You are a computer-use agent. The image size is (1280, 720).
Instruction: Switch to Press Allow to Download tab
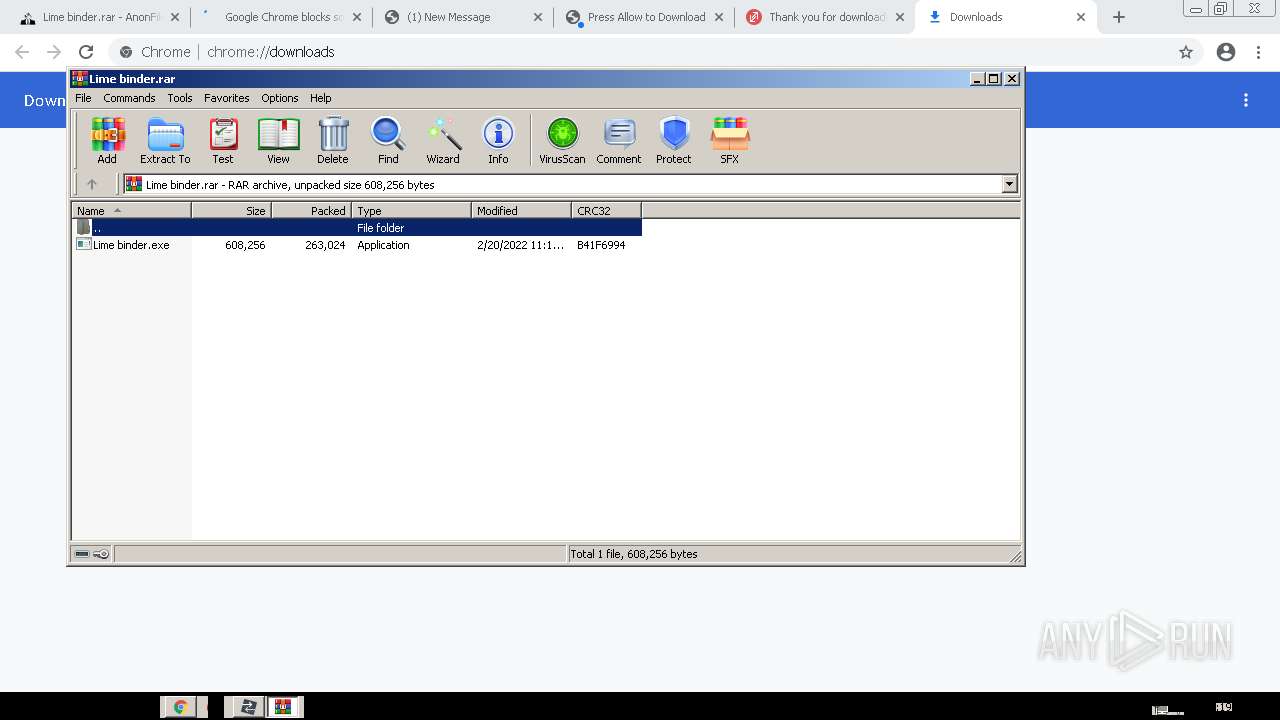coord(646,17)
